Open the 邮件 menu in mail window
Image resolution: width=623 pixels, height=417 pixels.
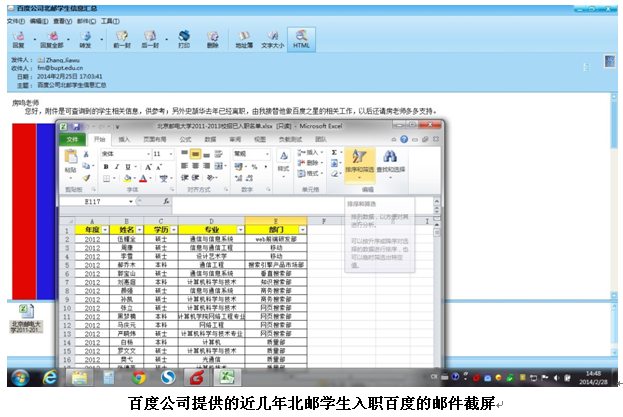tap(86, 21)
